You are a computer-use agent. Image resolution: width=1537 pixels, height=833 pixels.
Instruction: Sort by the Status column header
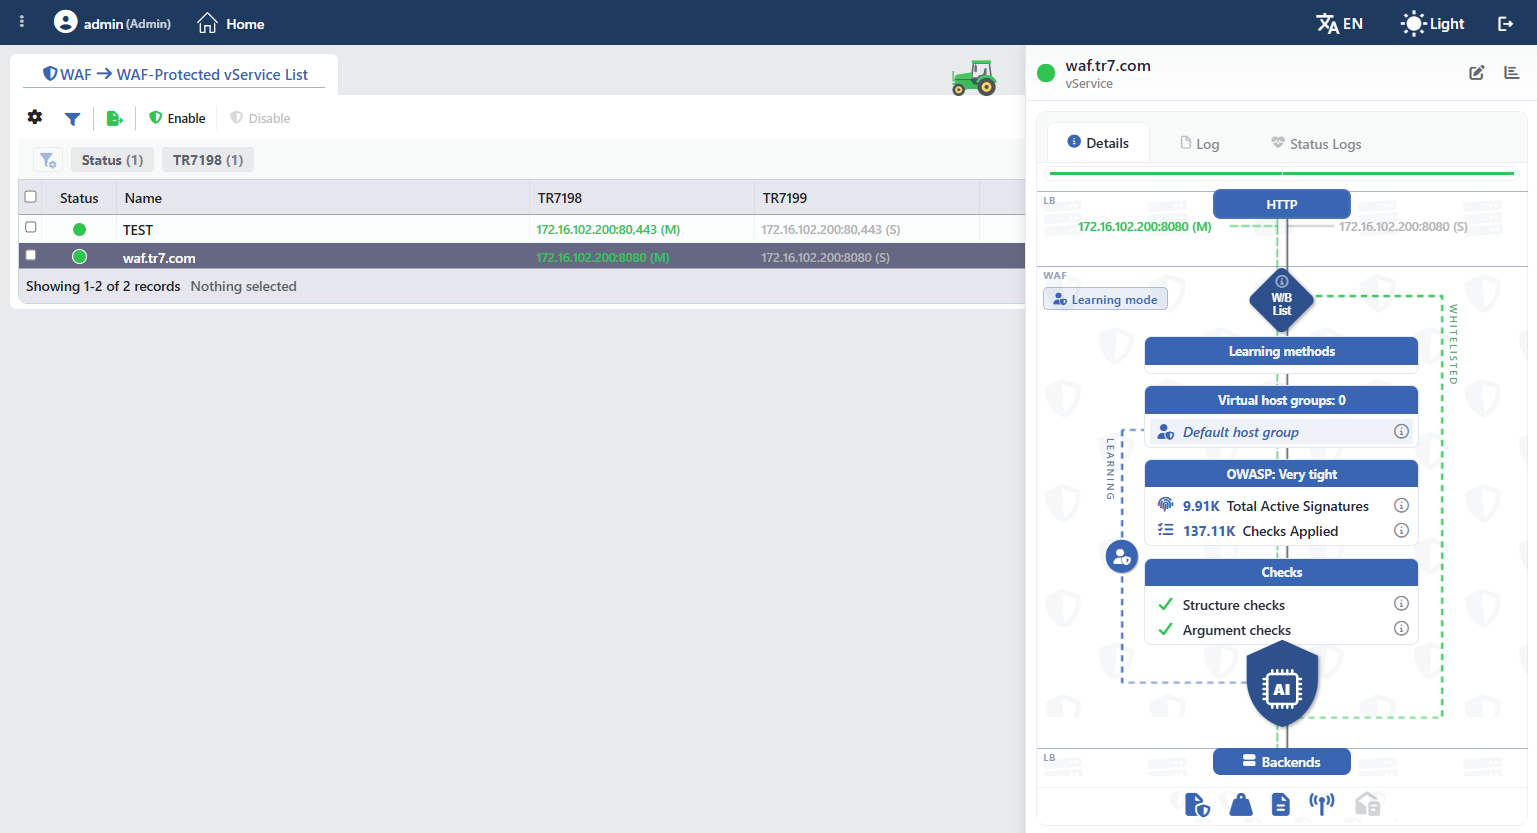pyautogui.click(x=79, y=198)
